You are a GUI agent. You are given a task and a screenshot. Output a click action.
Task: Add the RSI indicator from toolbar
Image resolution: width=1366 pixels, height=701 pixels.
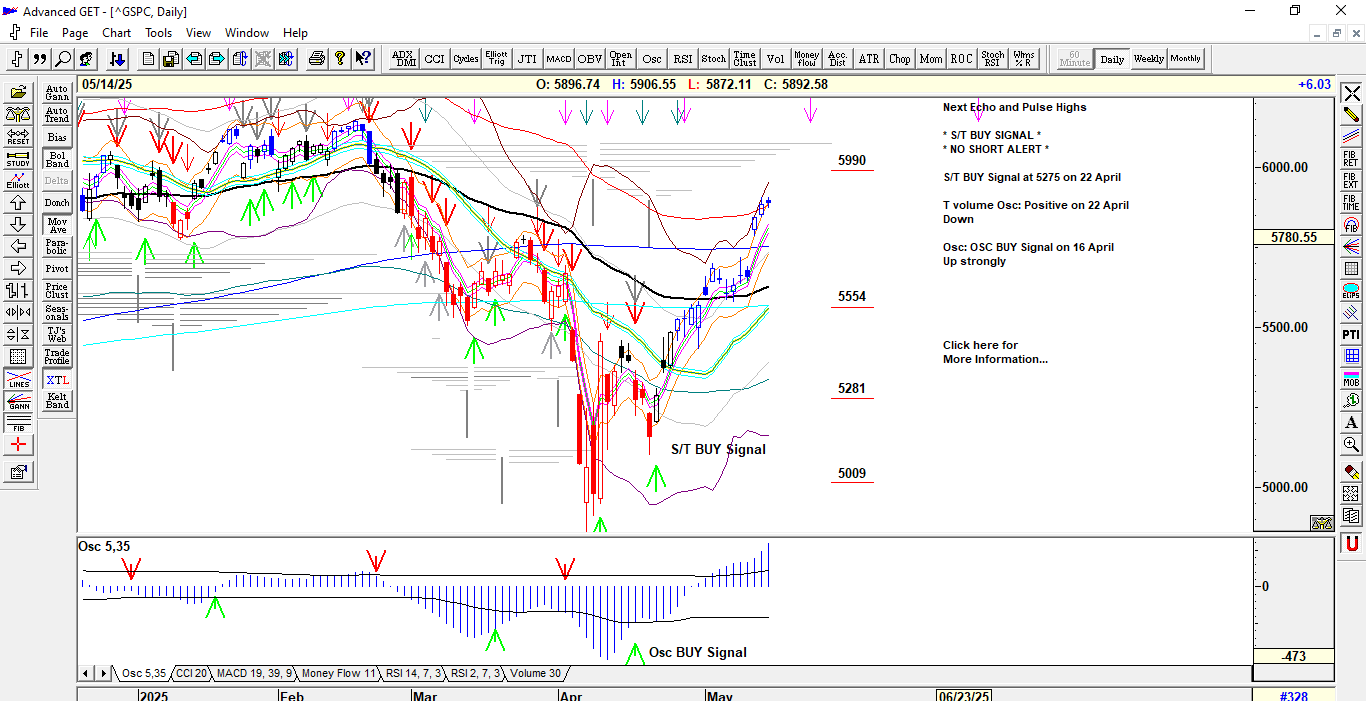click(x=683, y=59)
